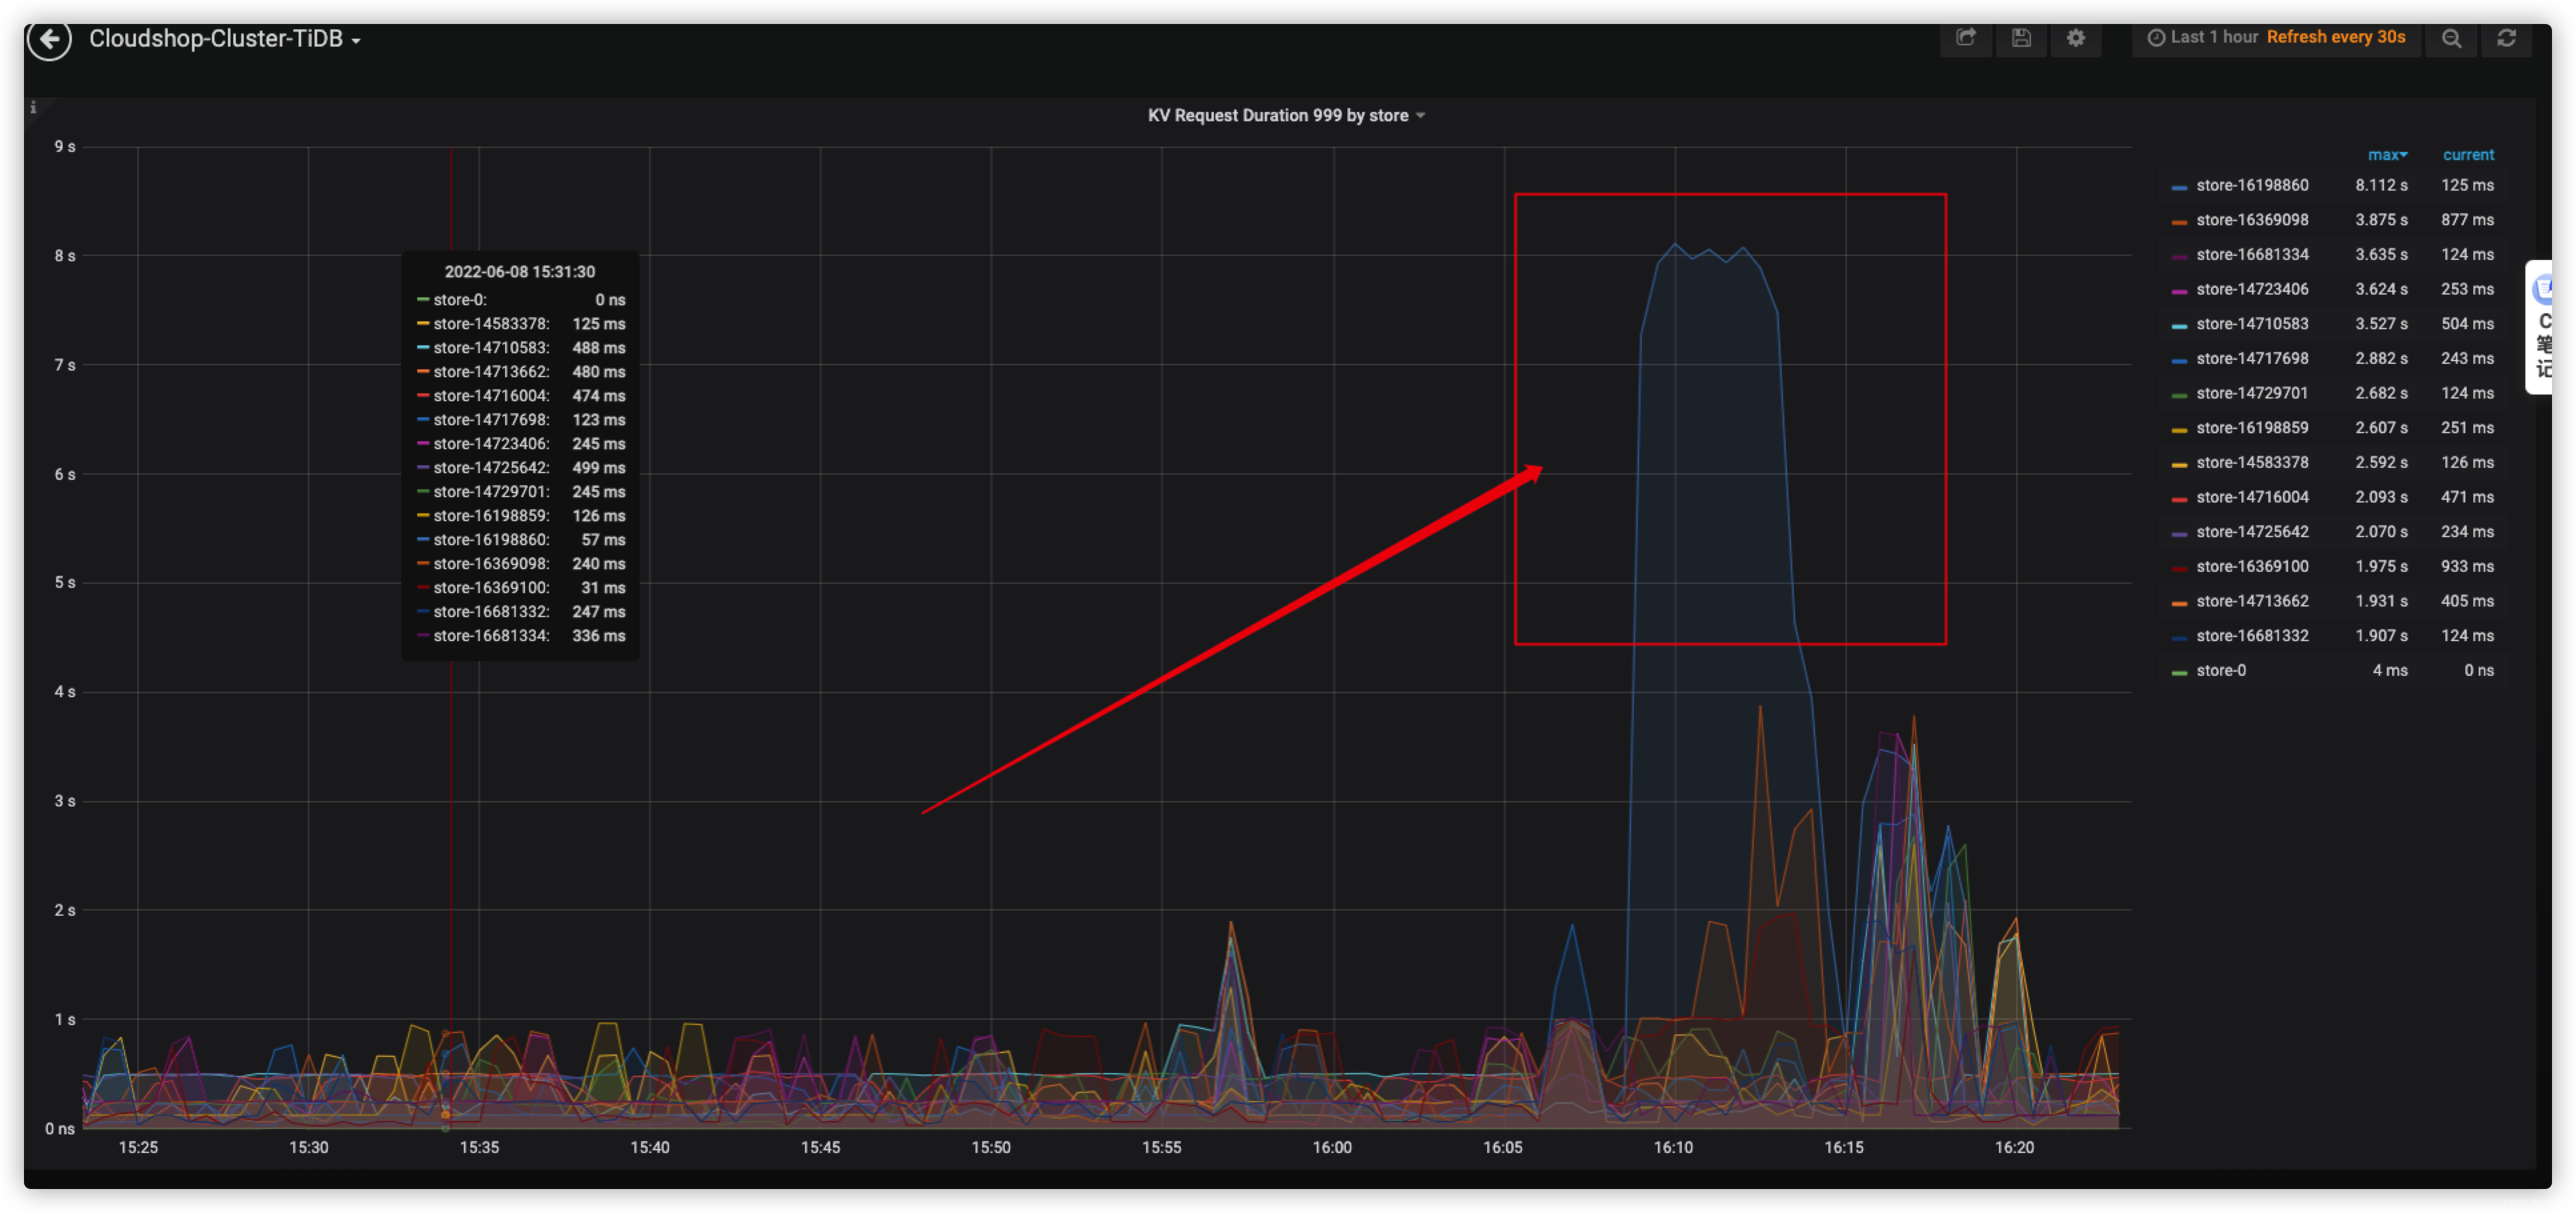This screenshot has height=1213, width=2576.
Task: Toggle series store-14729701 in legend
Action: coord(2252,394)
